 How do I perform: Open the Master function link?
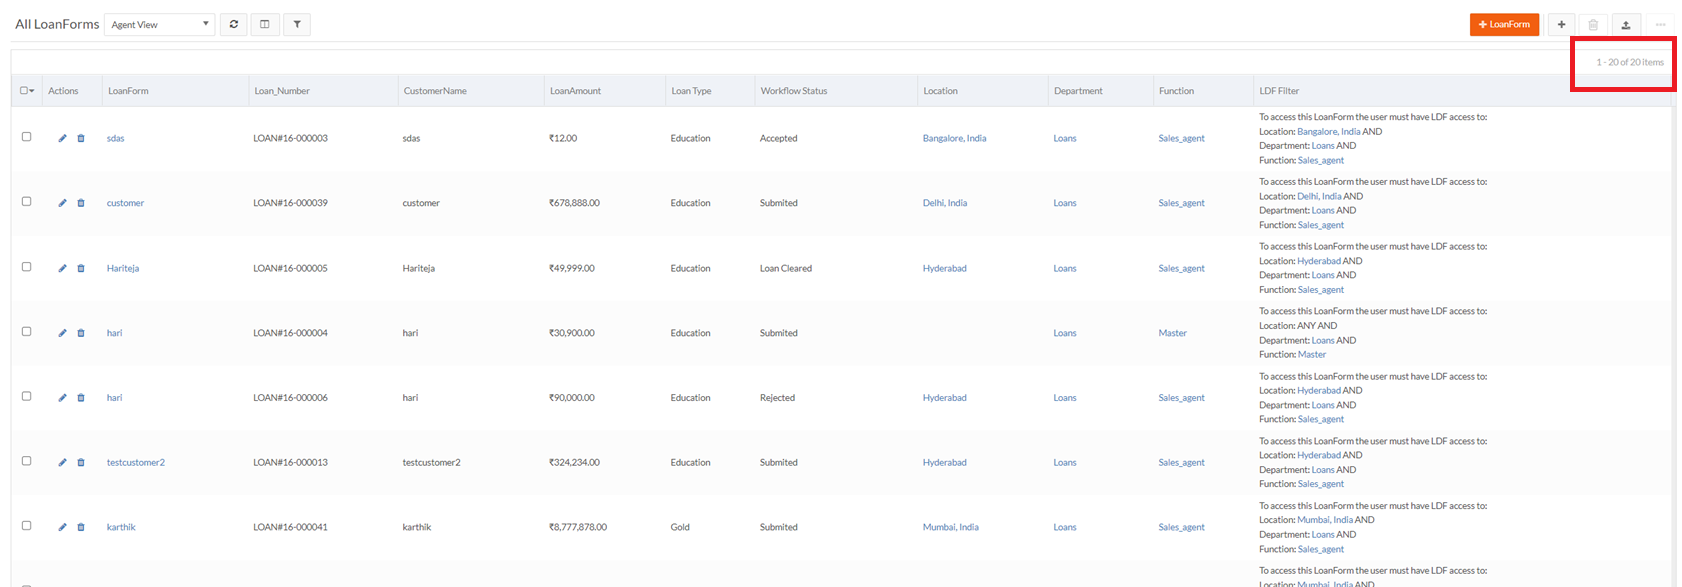pyautogui.click(x=1172, y=333)
